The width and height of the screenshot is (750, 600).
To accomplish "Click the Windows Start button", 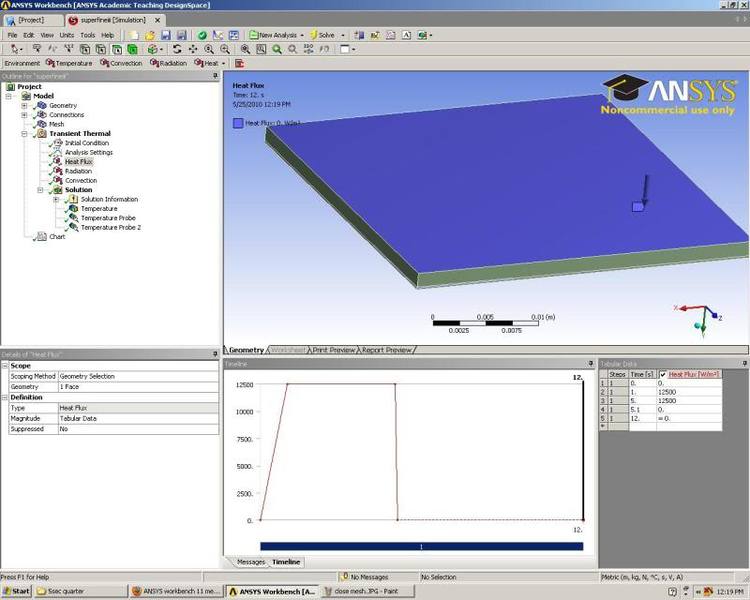I will point(16,591).
